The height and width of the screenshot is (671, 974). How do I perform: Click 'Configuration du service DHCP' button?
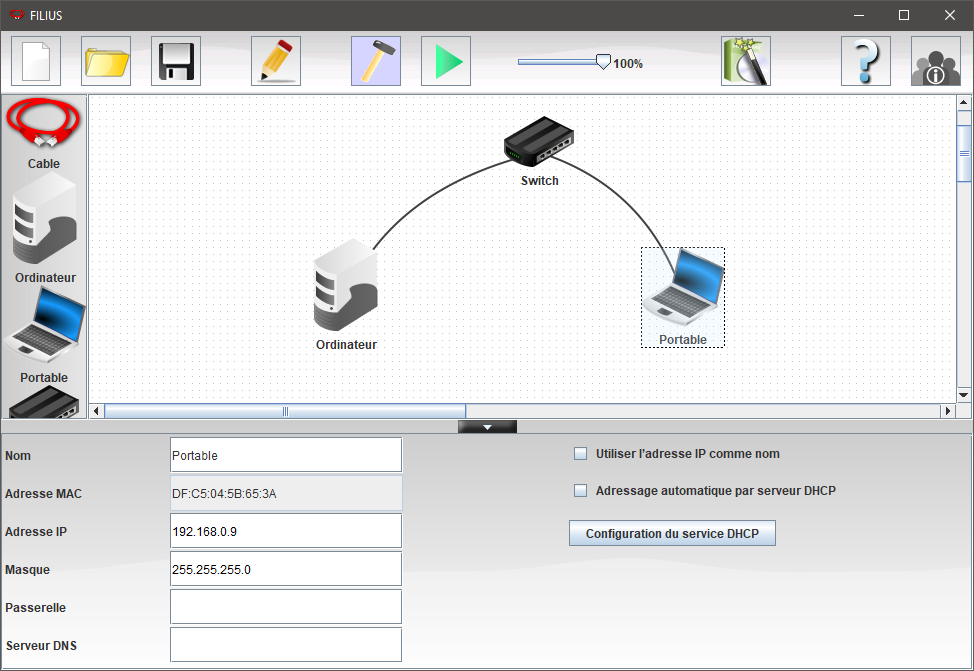672,534
